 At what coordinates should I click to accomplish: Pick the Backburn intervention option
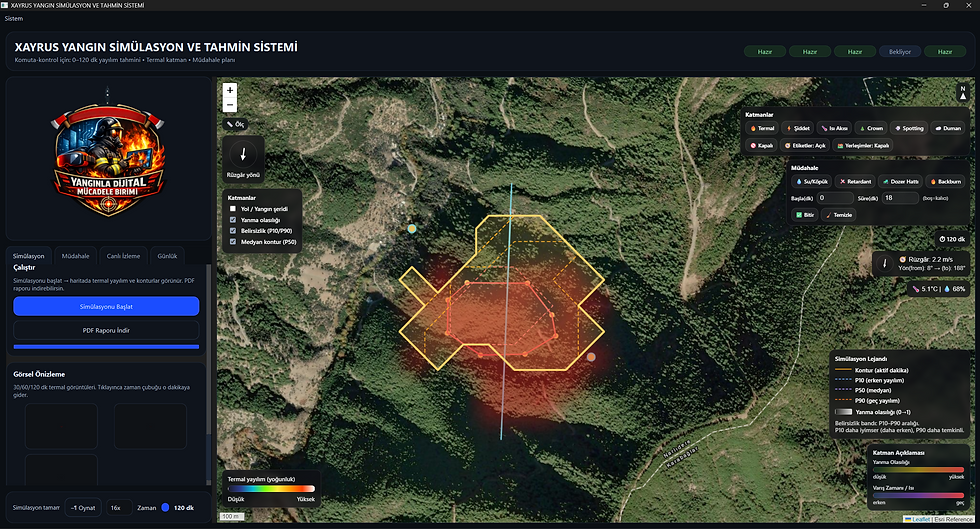[x=945, y=181]
